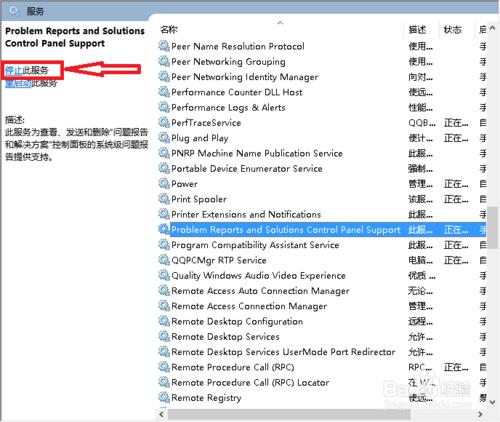The height and width of the screenshot is (422, 500).
Task: Select Portable Device Enumerator Service name
Action: (247, 168)
